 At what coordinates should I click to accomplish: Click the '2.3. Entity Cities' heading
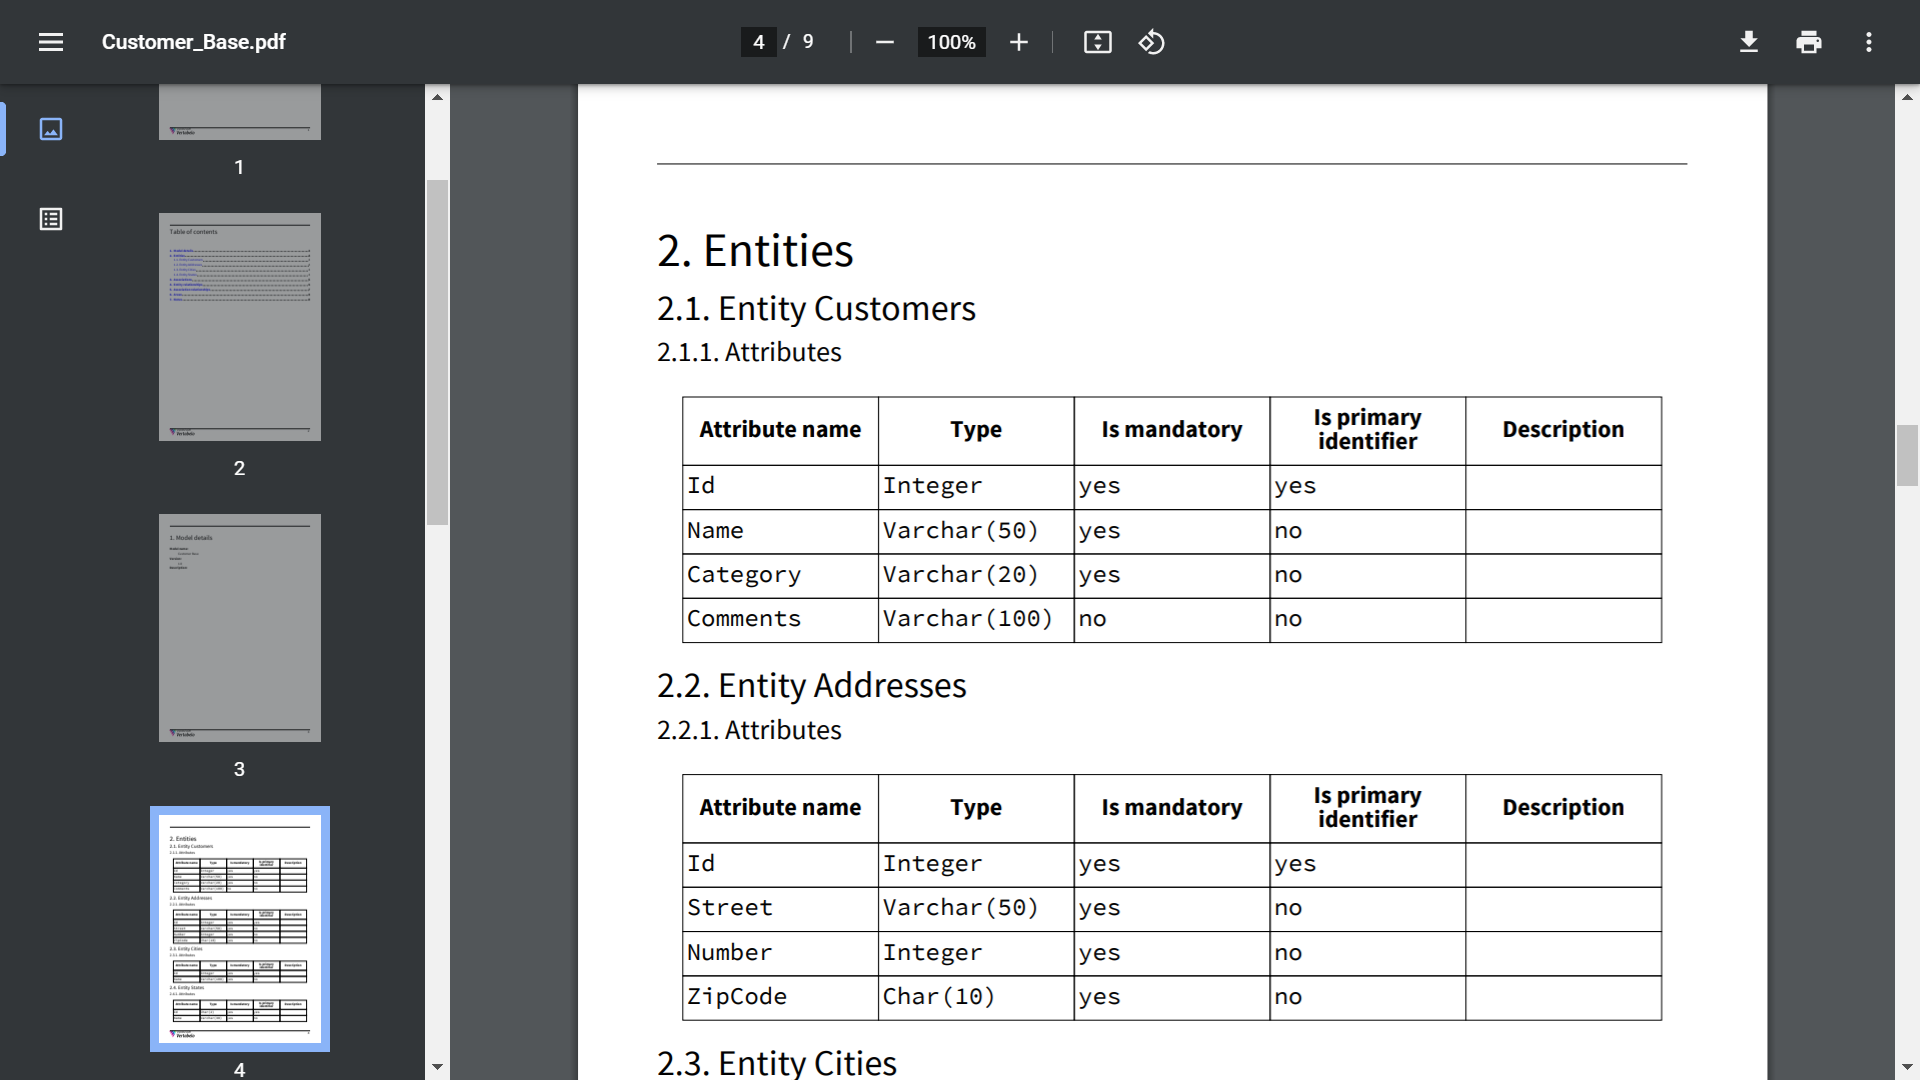point(776,1062)
